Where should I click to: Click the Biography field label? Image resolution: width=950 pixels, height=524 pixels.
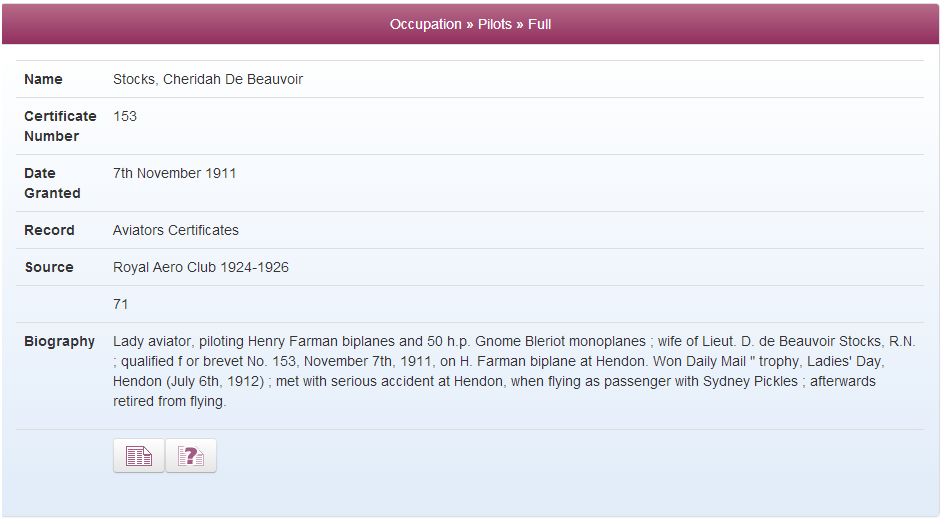coord(59,342)
